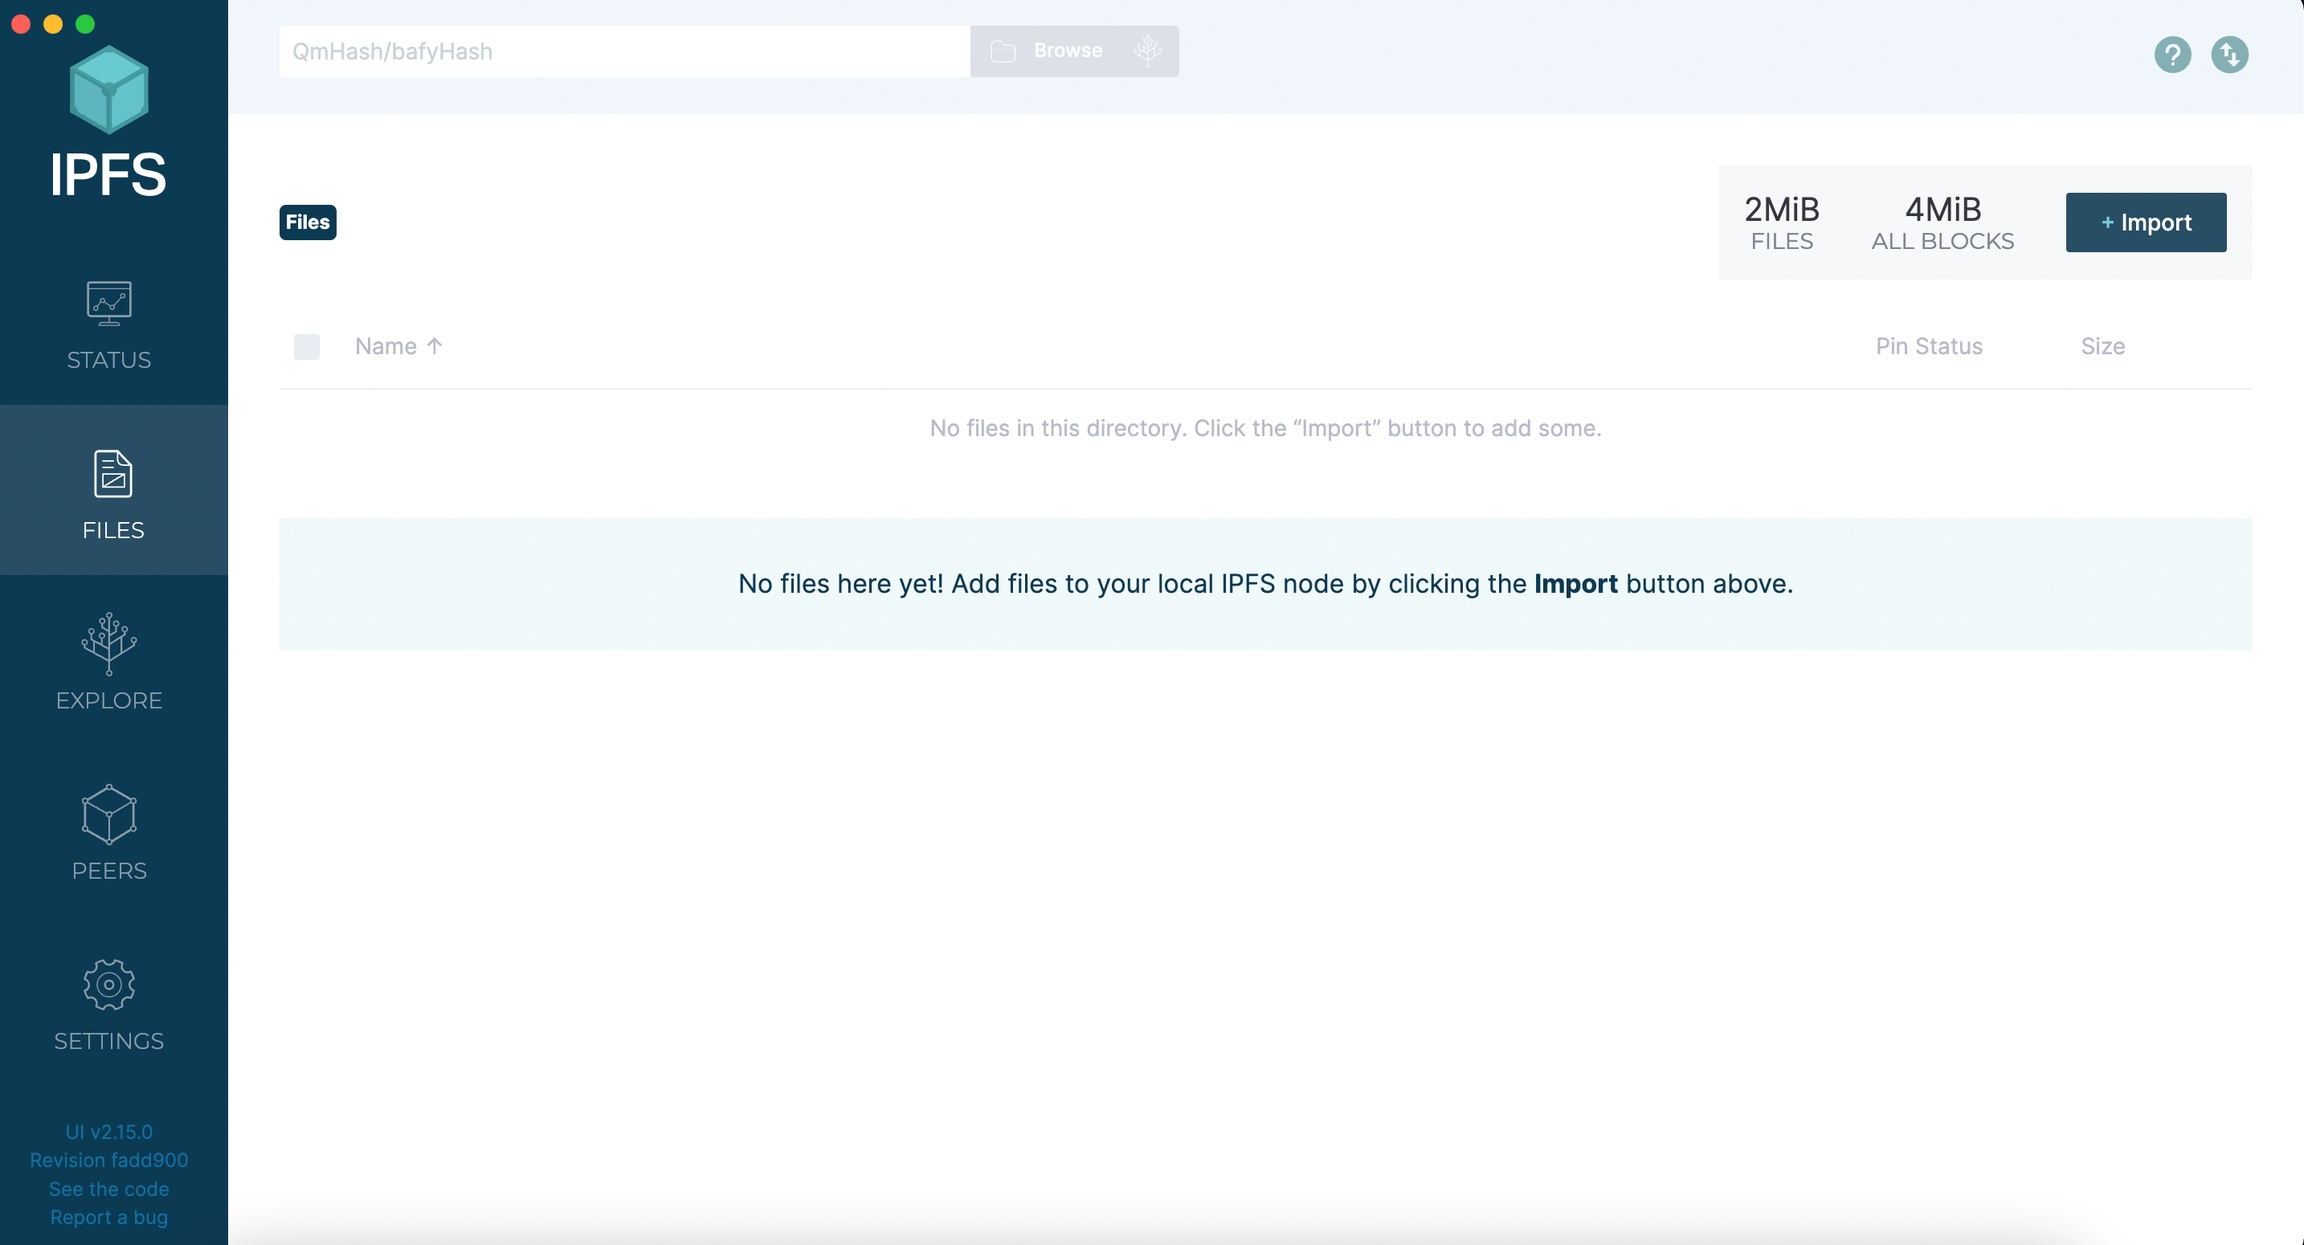
Task: Click the folder icon in Browse button
Action: (1003, 51)
